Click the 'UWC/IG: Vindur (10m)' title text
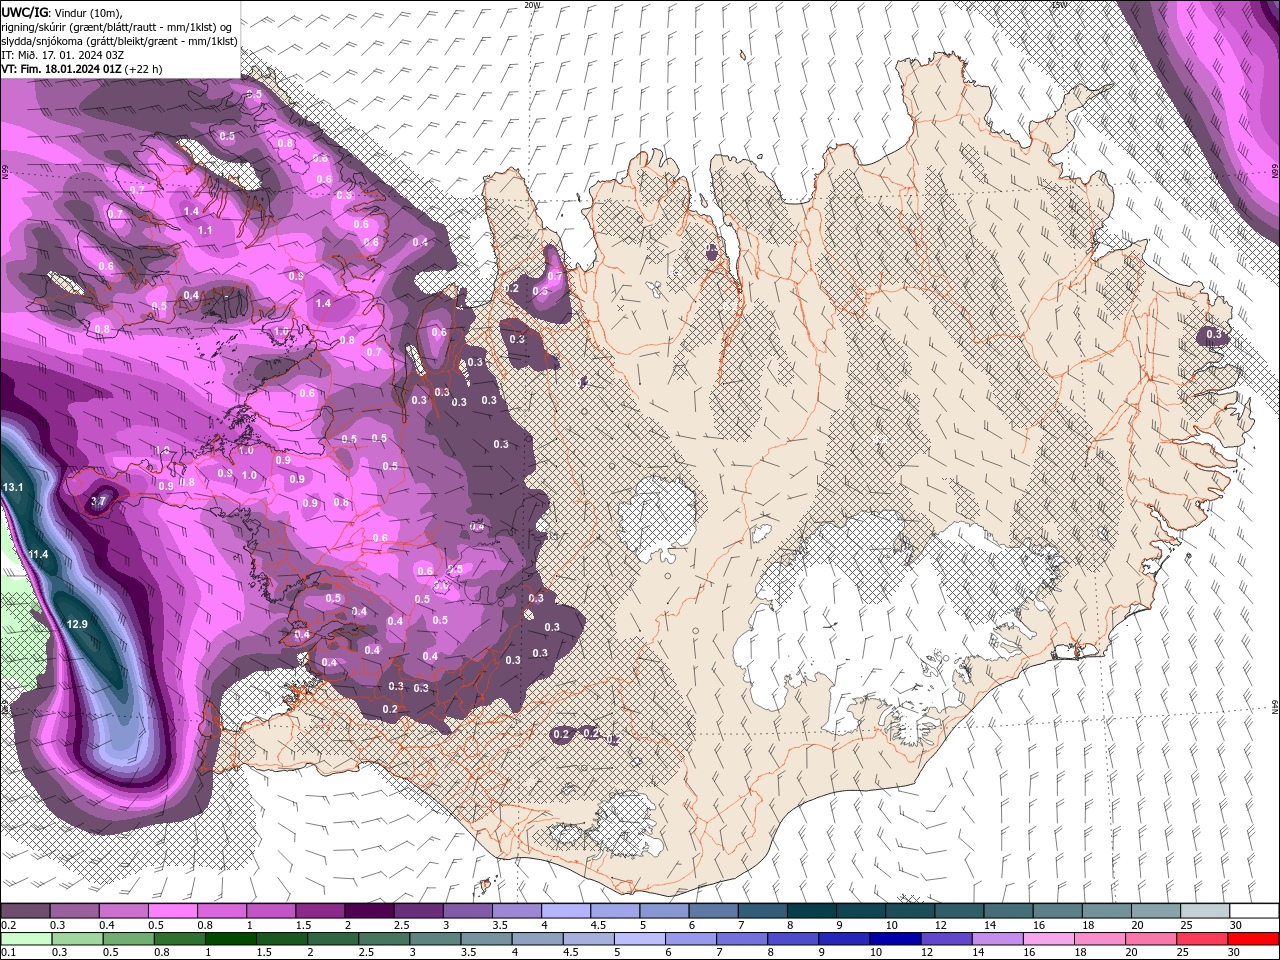This screenshot has width=1280, height=960. pos(62,12)
